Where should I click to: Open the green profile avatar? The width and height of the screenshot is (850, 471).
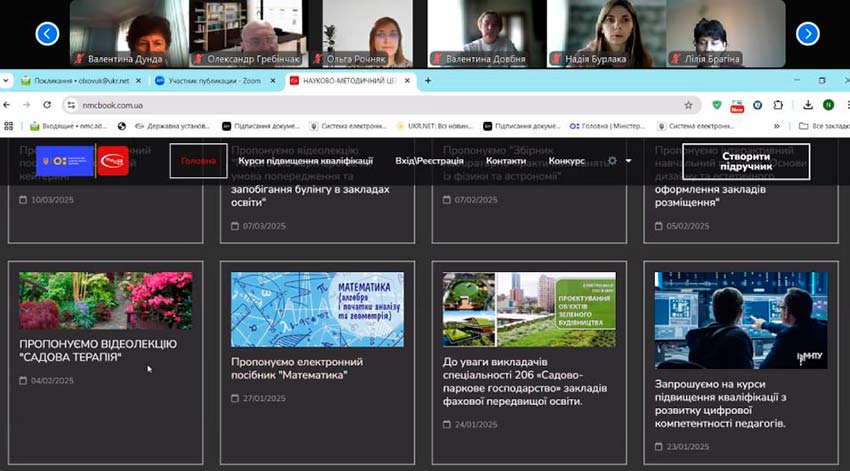[x=828, y=105]
